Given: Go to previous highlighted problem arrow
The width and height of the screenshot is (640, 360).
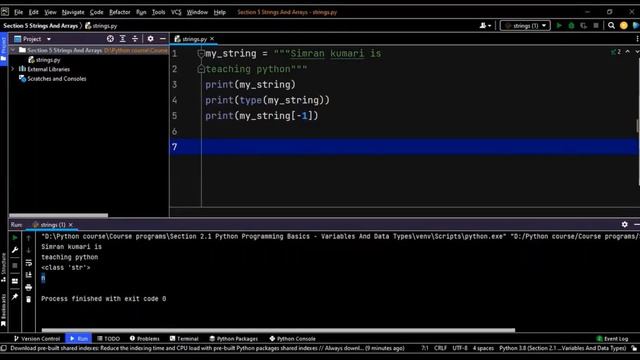Looking at the screenshot, I should coord(628,52).
